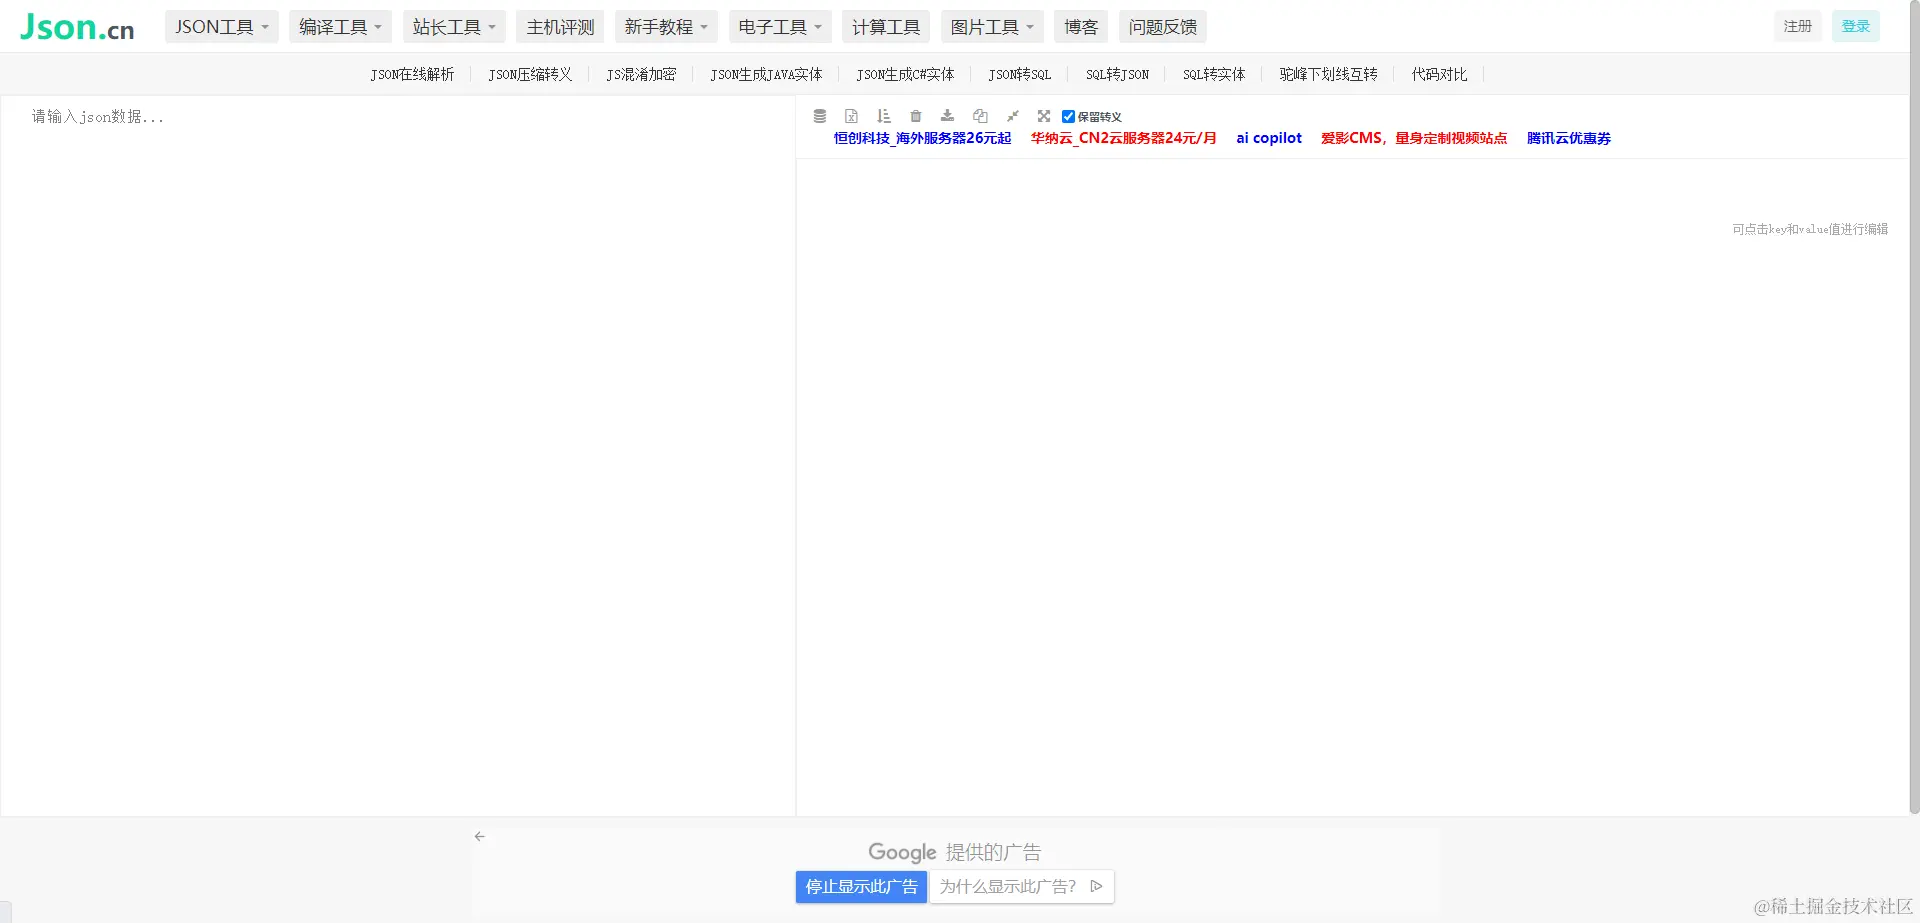Image resolution: width=1920 pixels, height=923 pixels.
Task: Click 为什么显示此广告? button
Action: 1022,886
